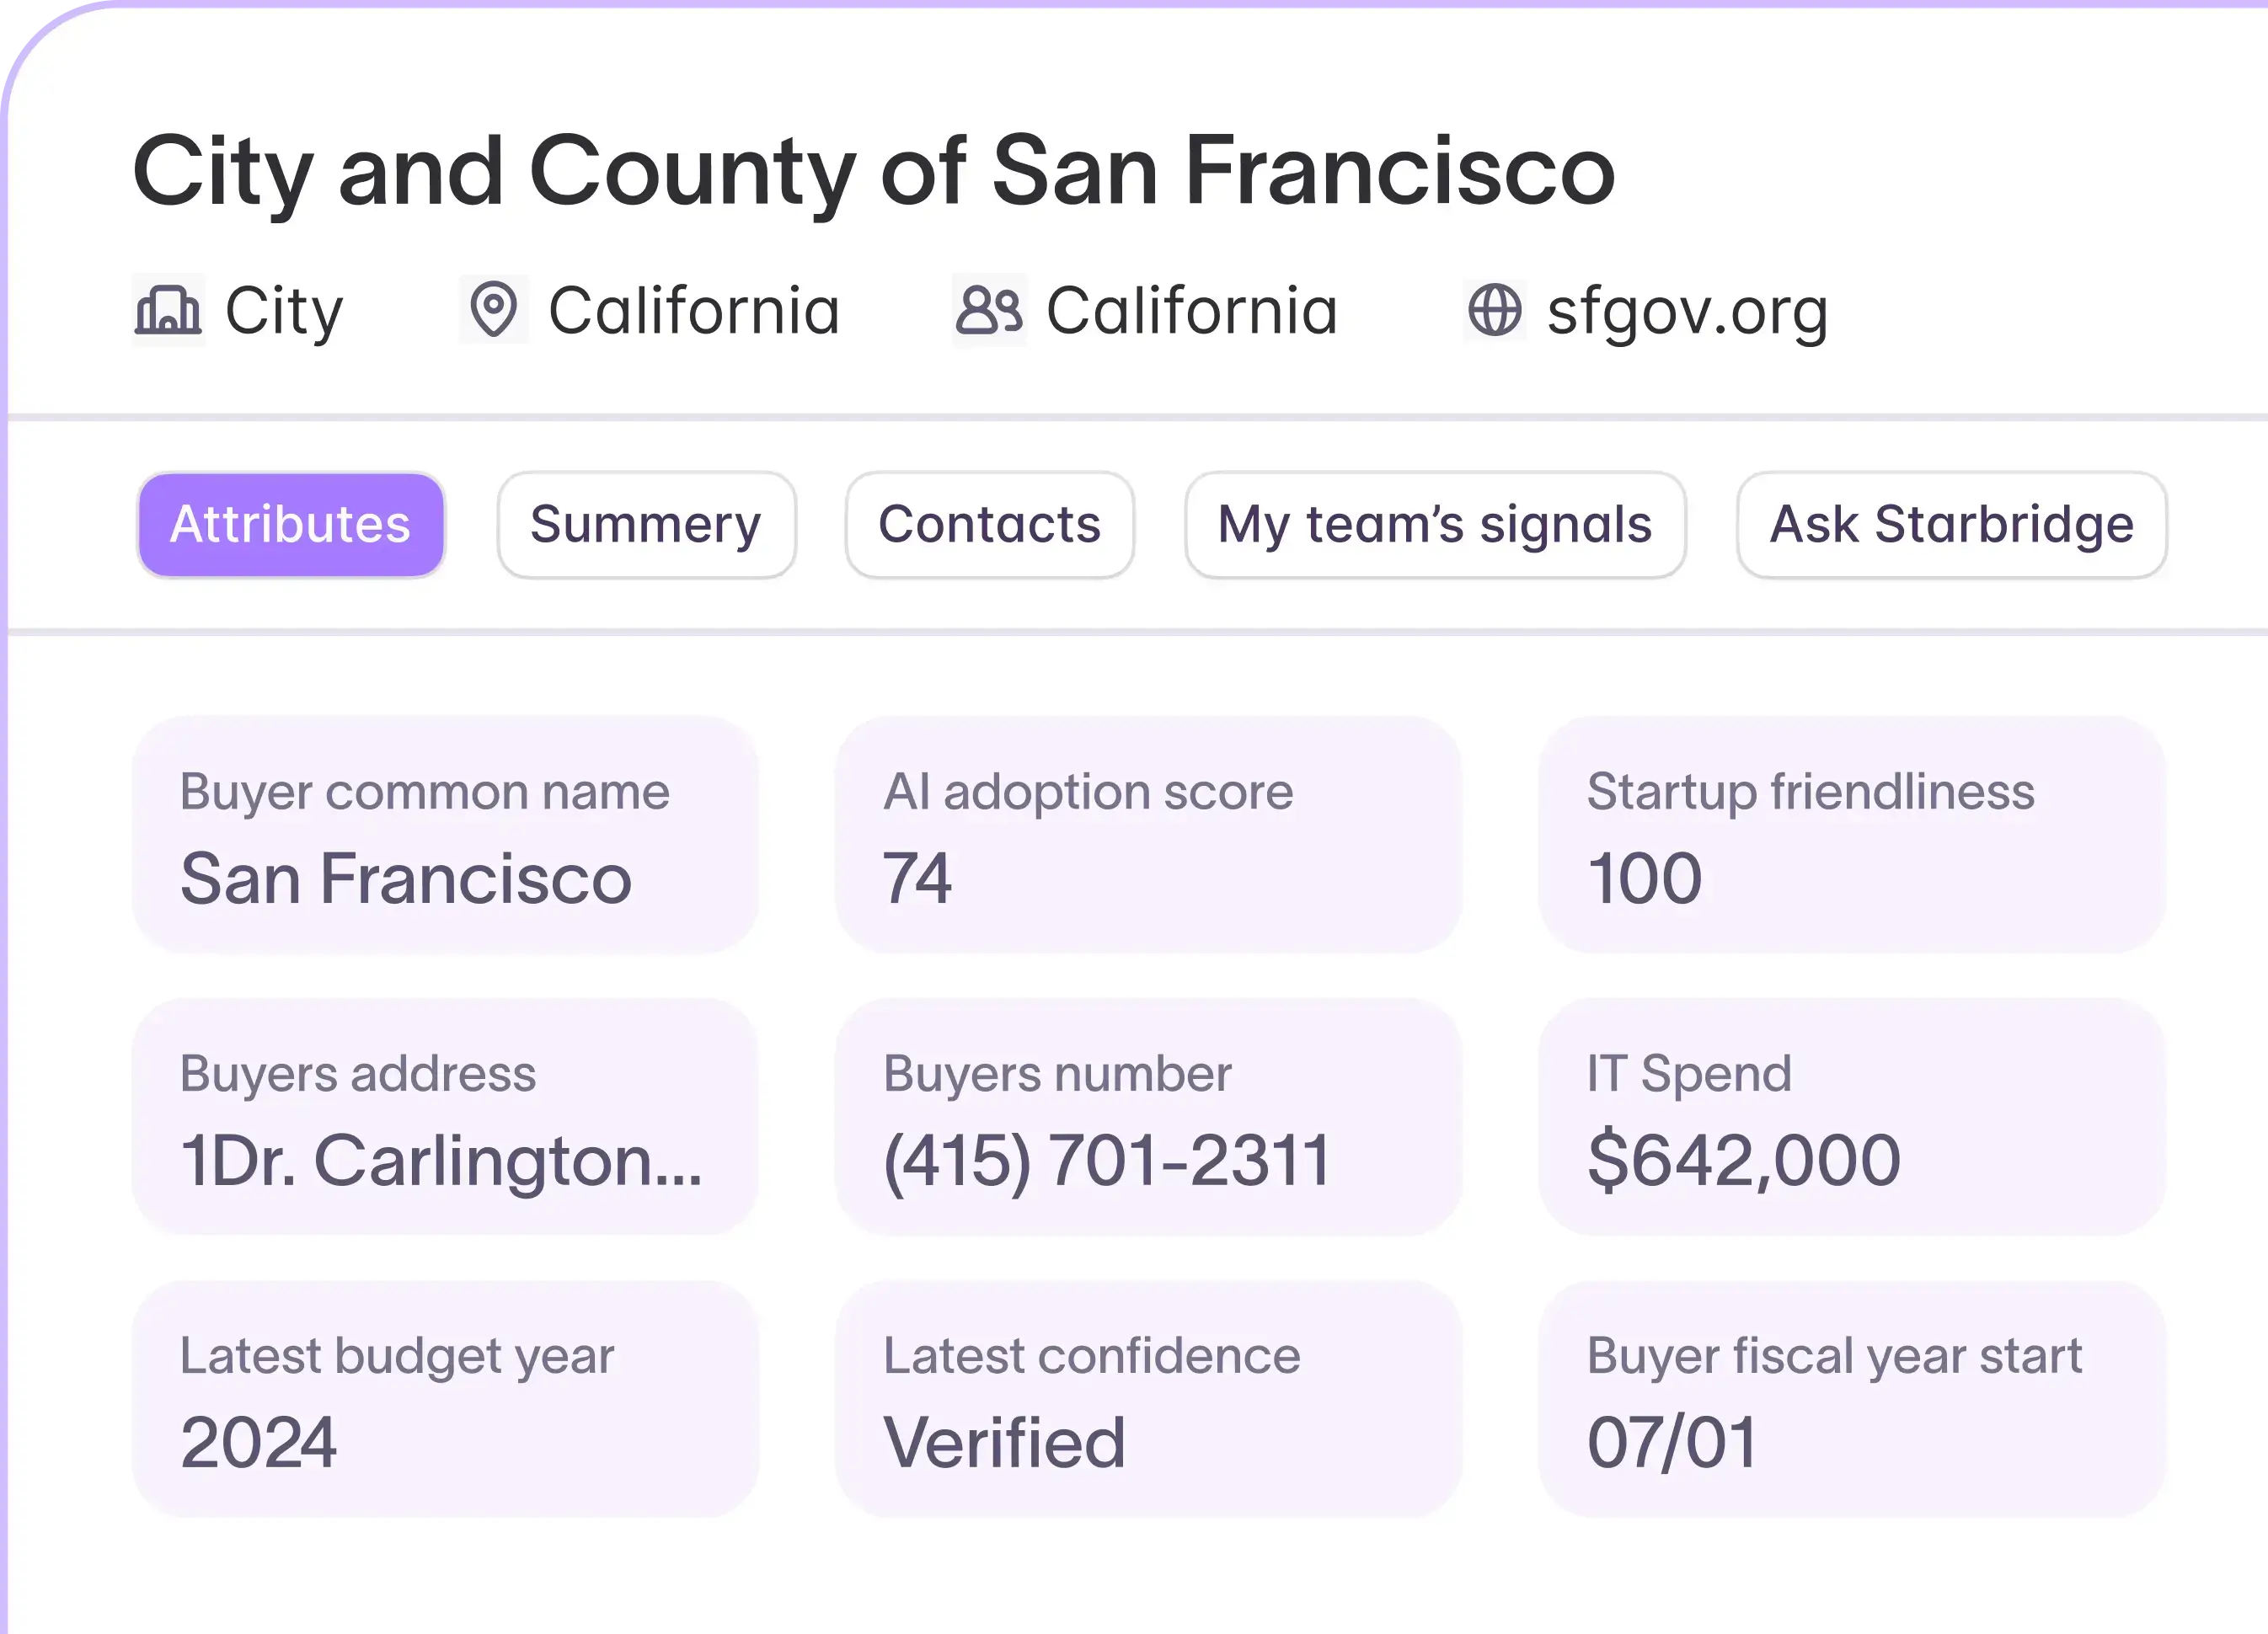View My team's signals tab
Screen dimensions: 2268x1634
click(x=1435, y=525)
